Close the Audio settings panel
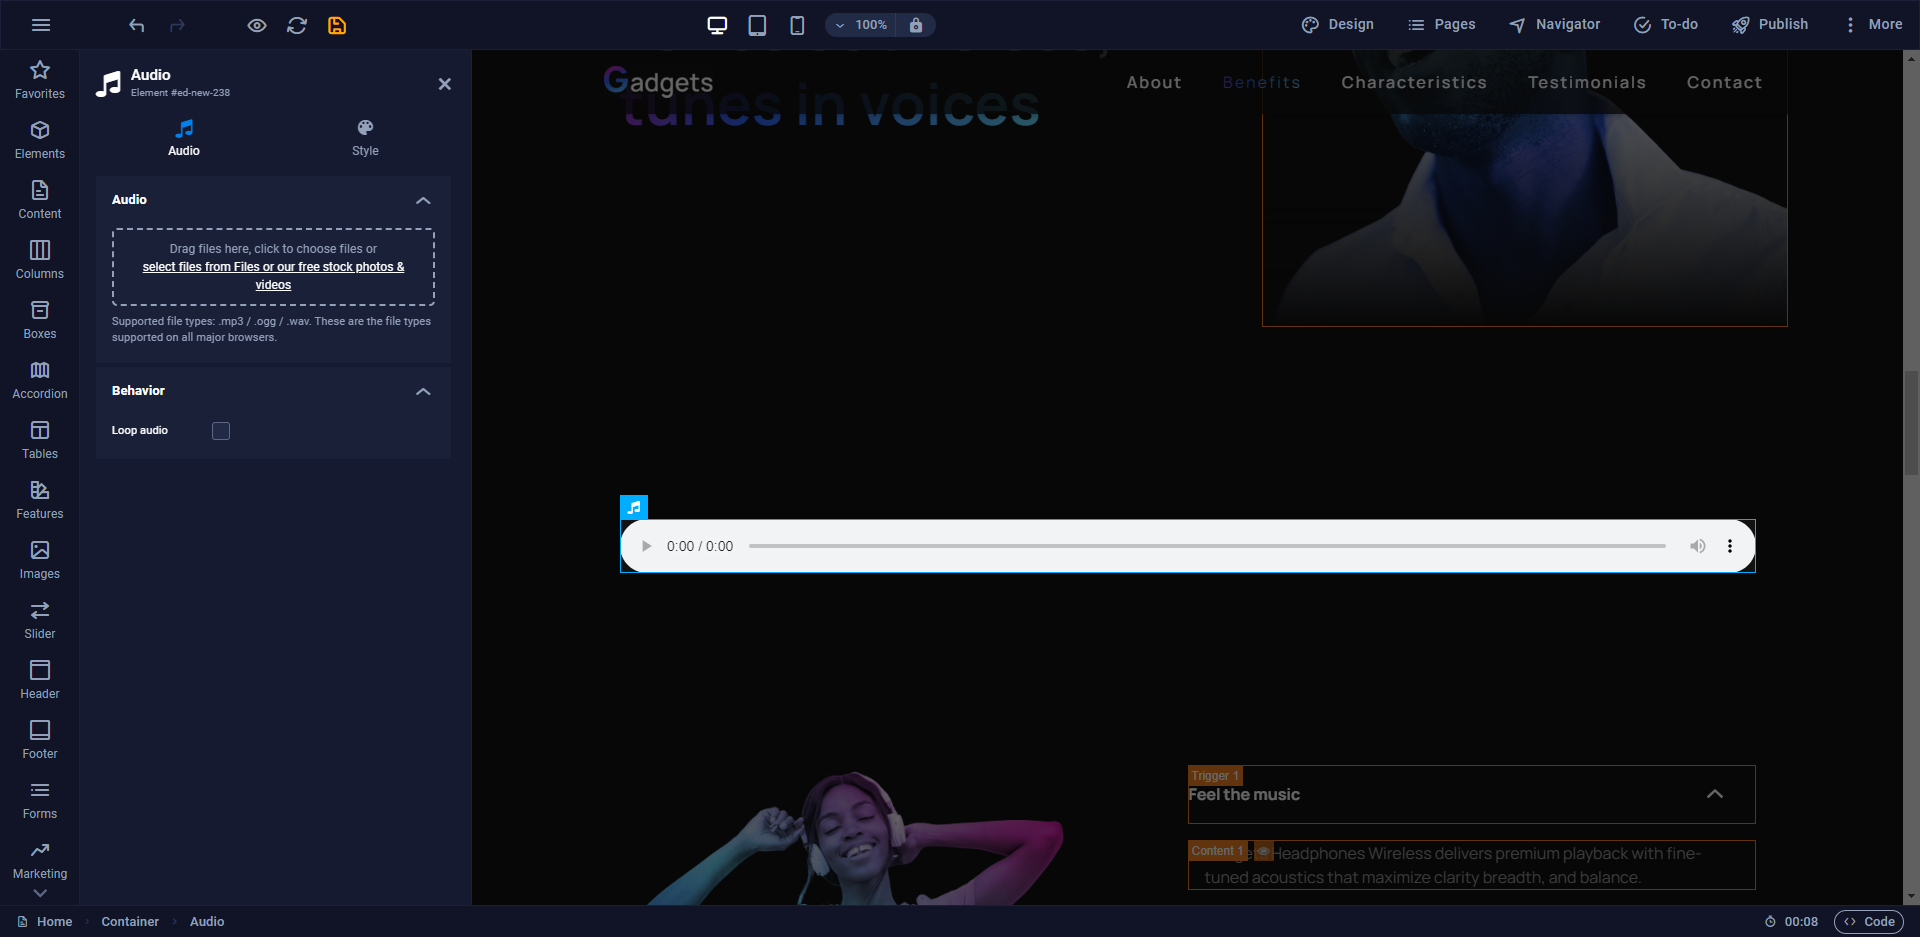 (x=445, y=84)
